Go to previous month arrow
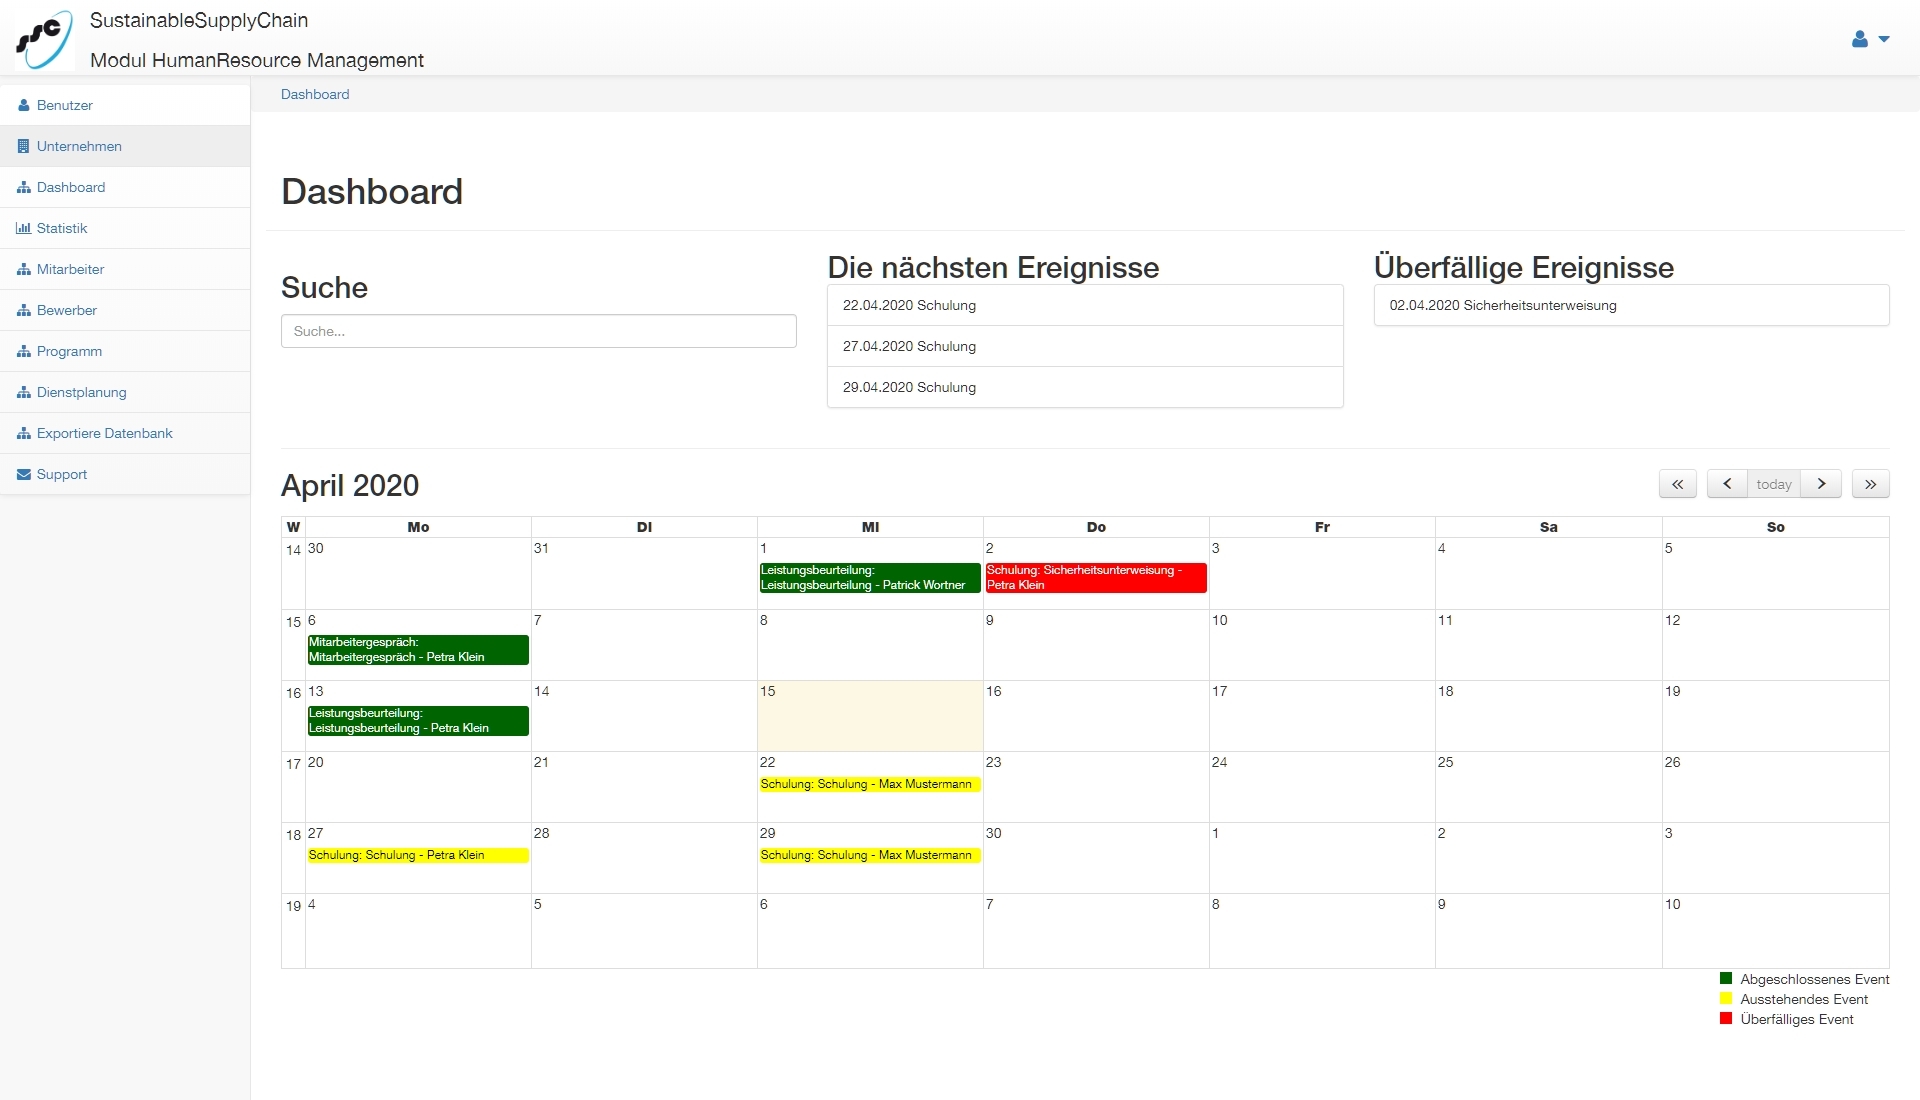Image resolution: width=1920 pixels, height=1100 pixels. click(x=1727, y=484)
